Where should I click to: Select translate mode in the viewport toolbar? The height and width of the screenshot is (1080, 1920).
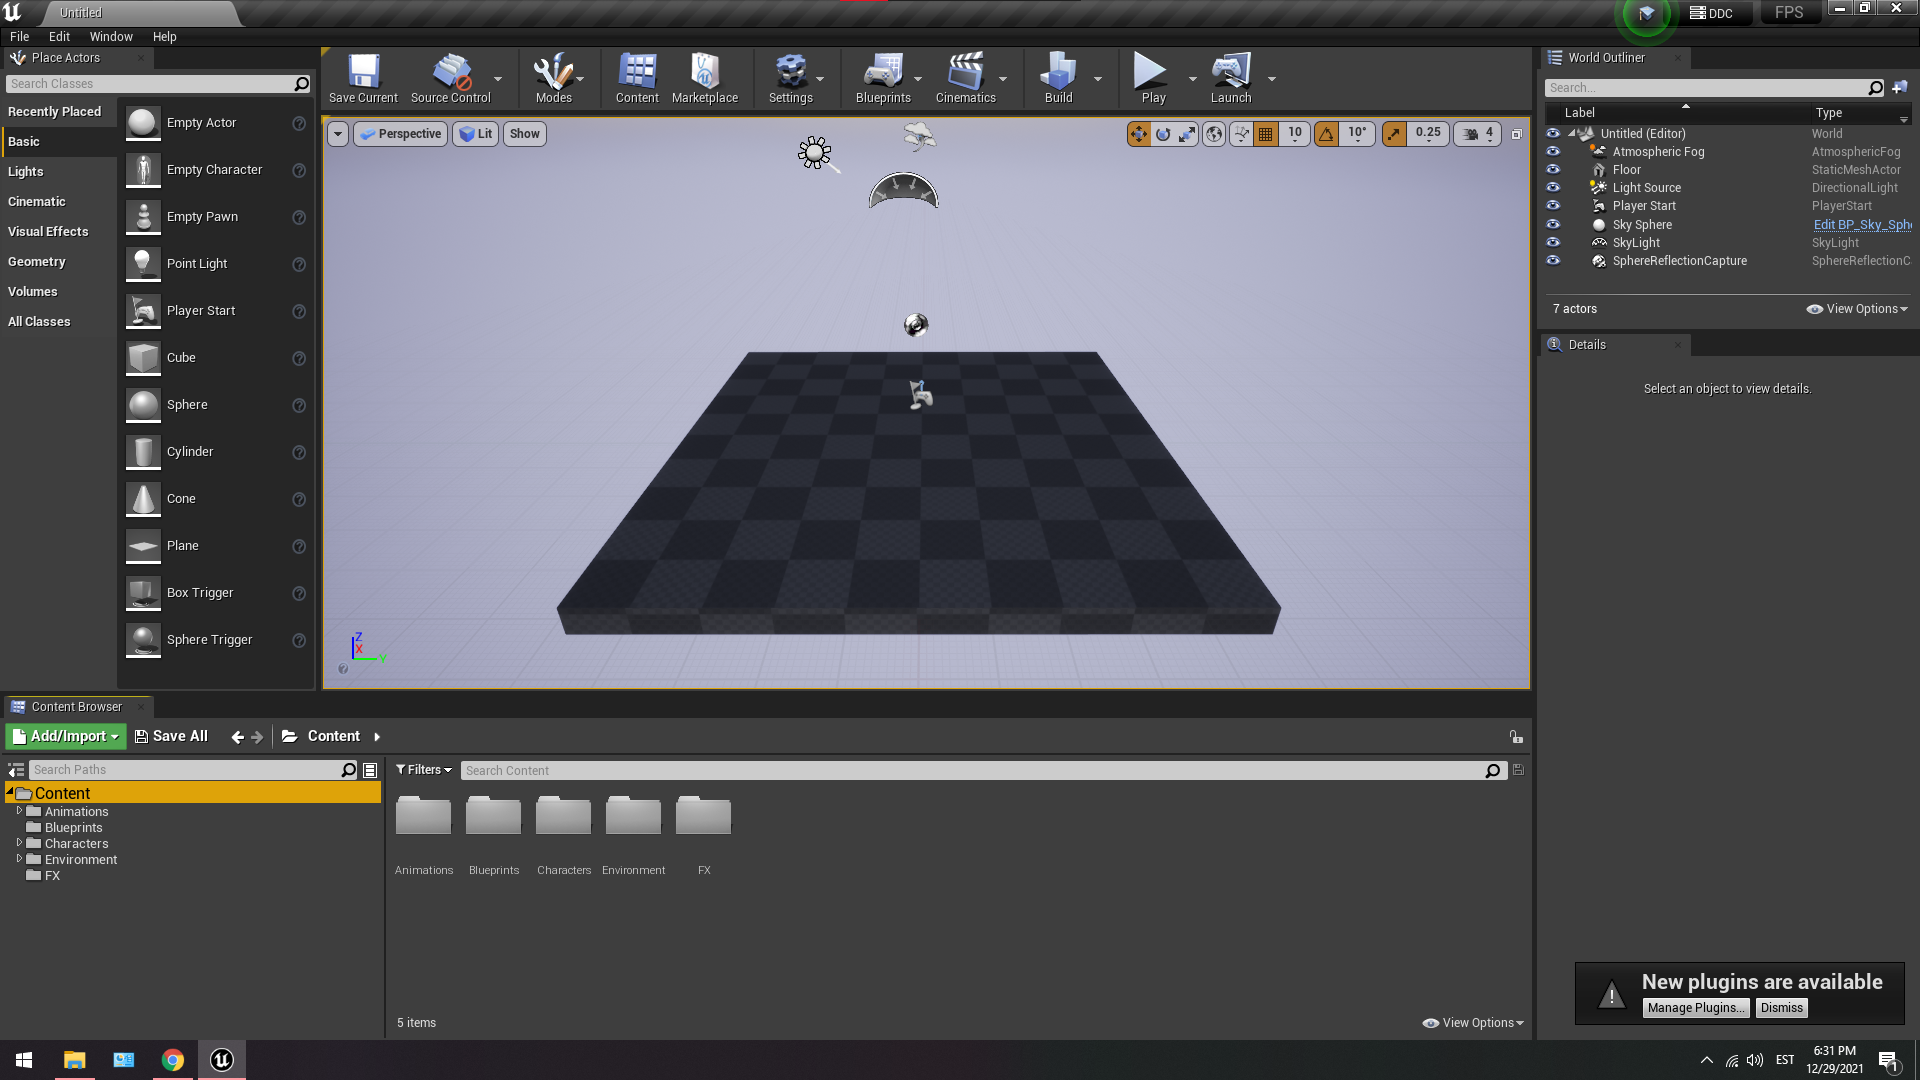coord(1139,134)
